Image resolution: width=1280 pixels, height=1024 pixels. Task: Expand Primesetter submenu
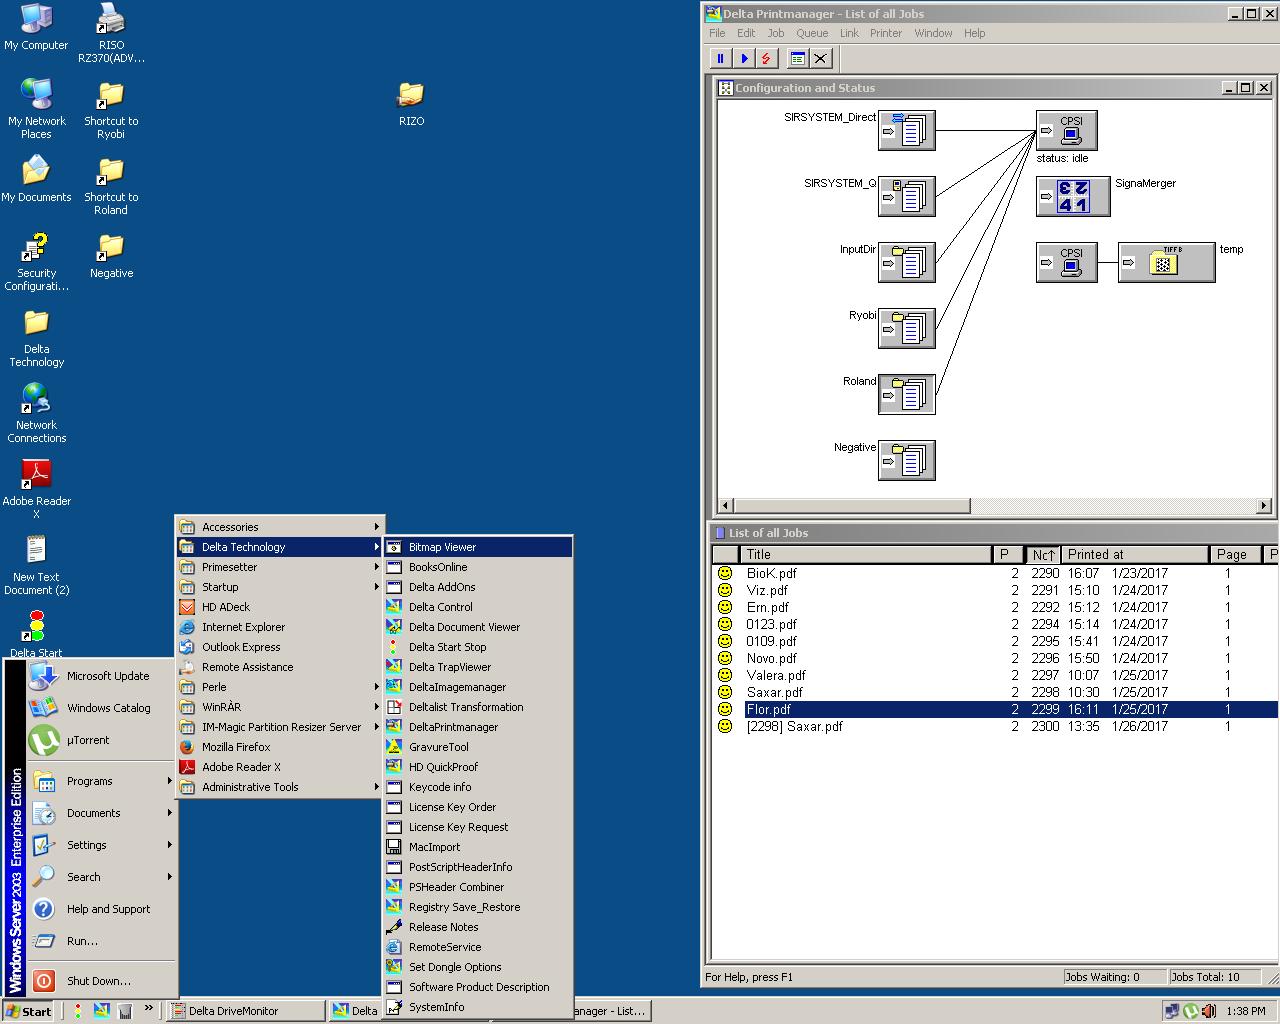[280, 567]
